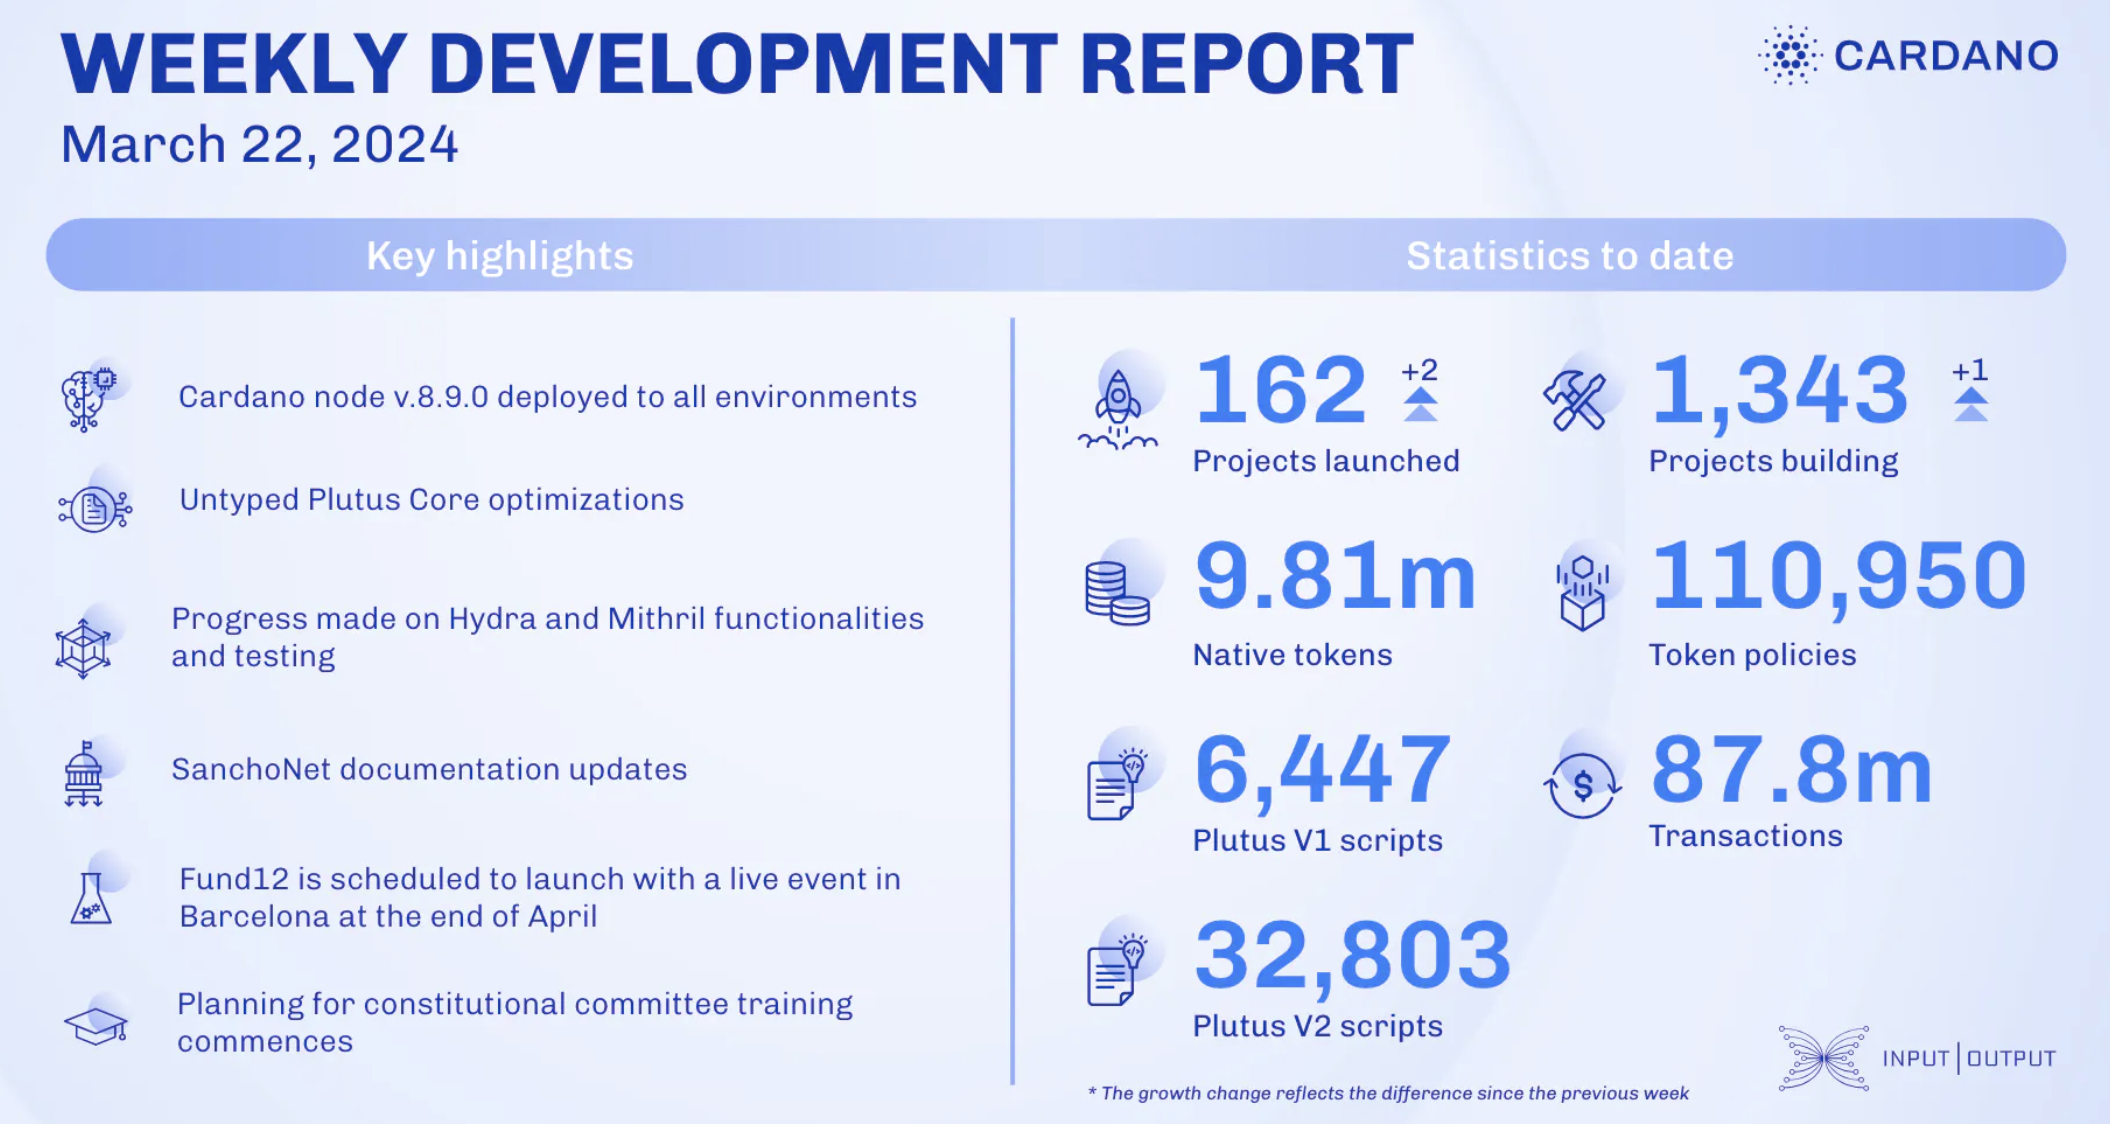The height and width of the screenshot is (1124, 2110).
Task: Click the Hydra and Mithril cube icon
Action: click(x=83, y=647)
